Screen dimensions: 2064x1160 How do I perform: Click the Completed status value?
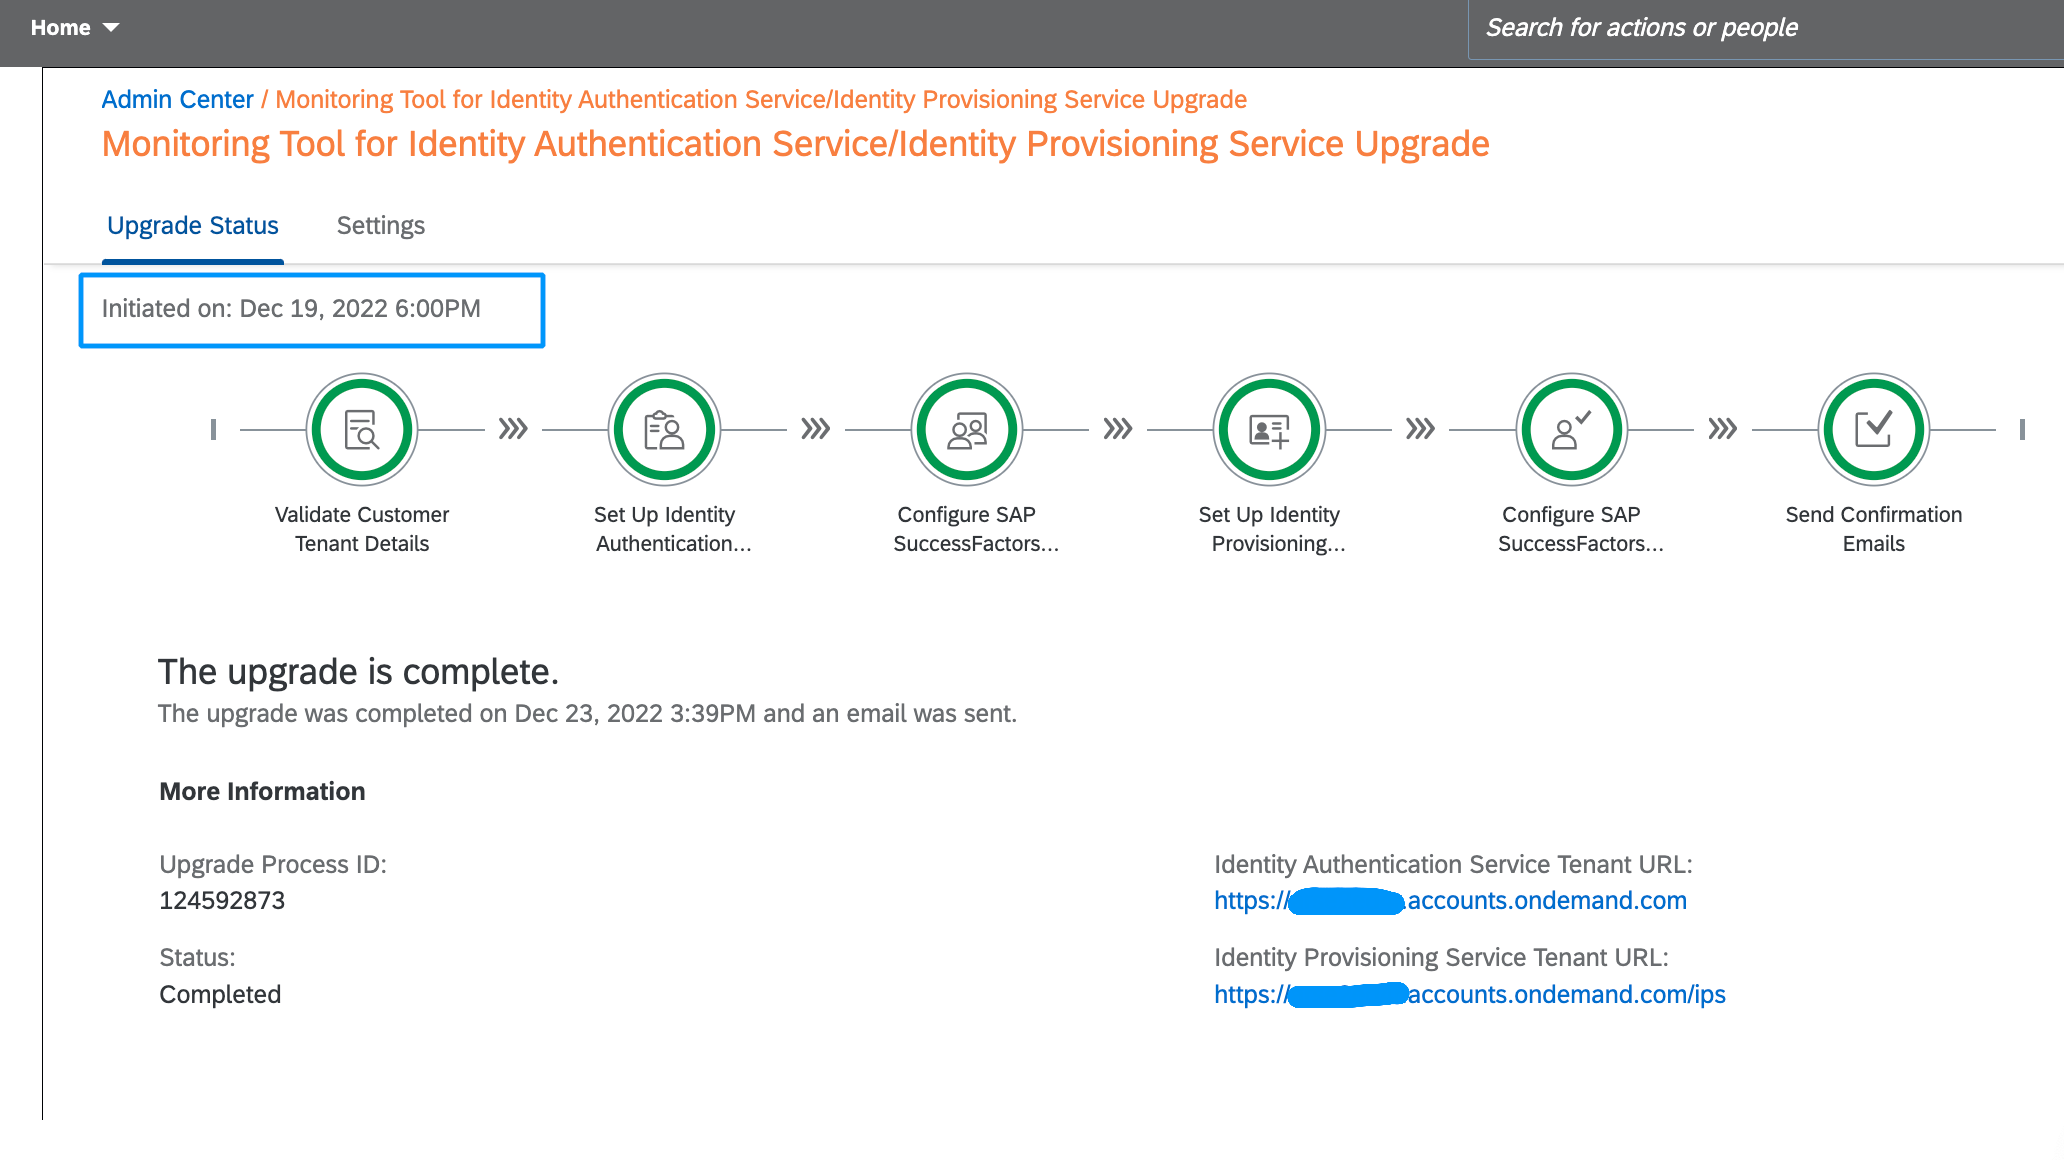tap(220, 995)
